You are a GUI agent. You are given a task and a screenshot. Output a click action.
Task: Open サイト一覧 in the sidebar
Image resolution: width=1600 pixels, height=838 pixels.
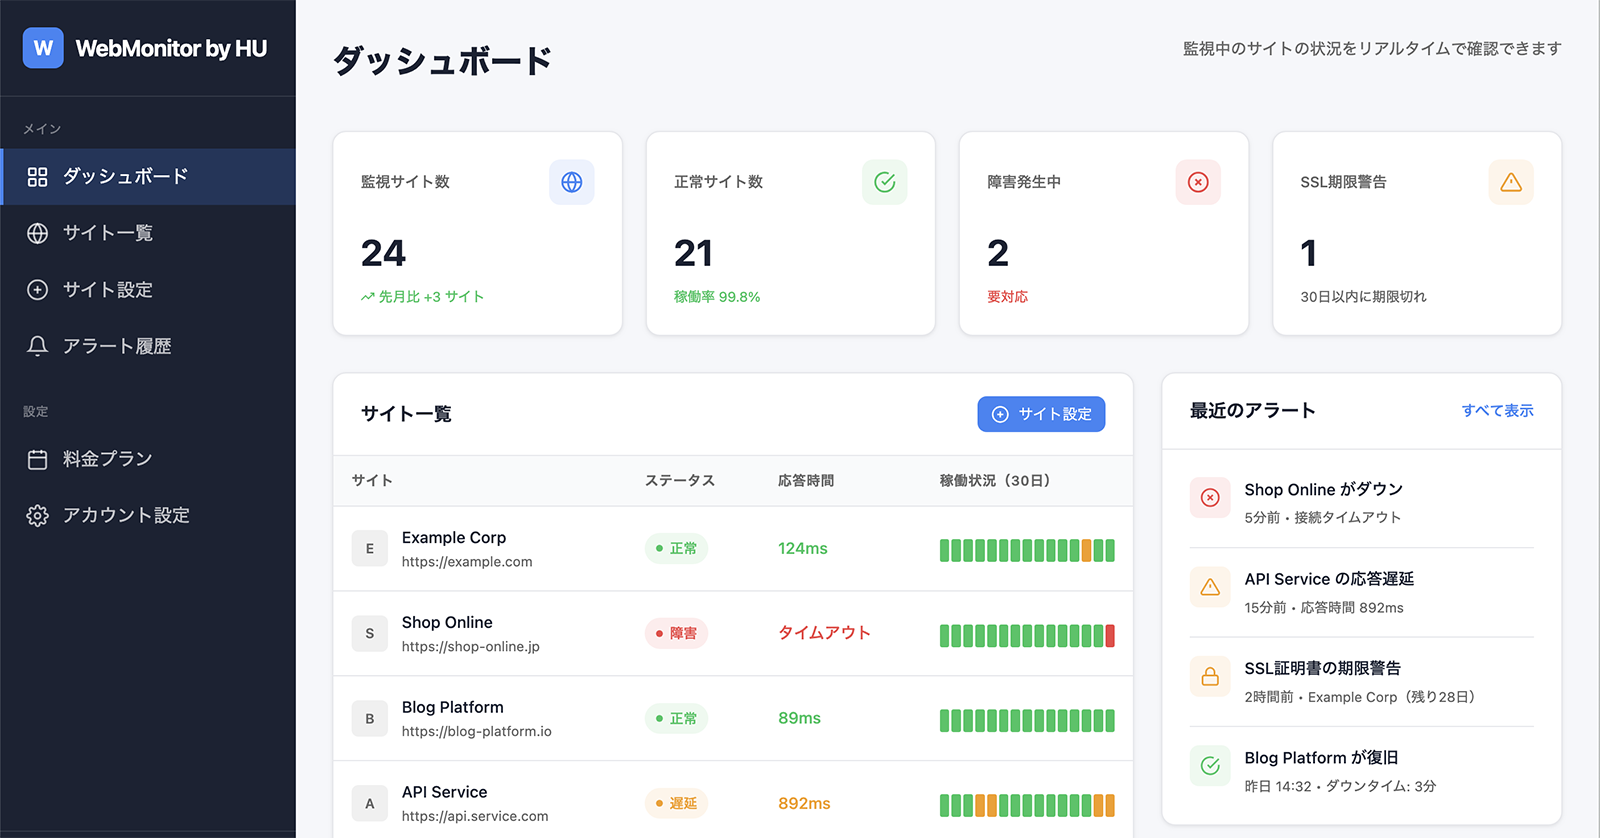148,233
